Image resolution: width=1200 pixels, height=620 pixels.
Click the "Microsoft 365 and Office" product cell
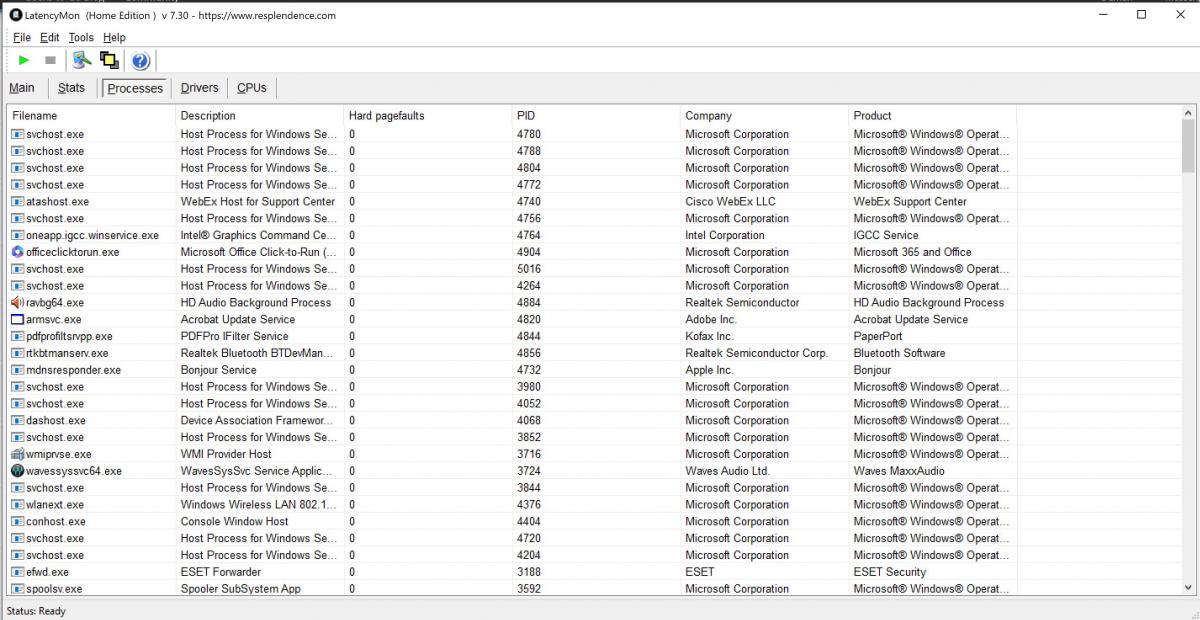912,252
